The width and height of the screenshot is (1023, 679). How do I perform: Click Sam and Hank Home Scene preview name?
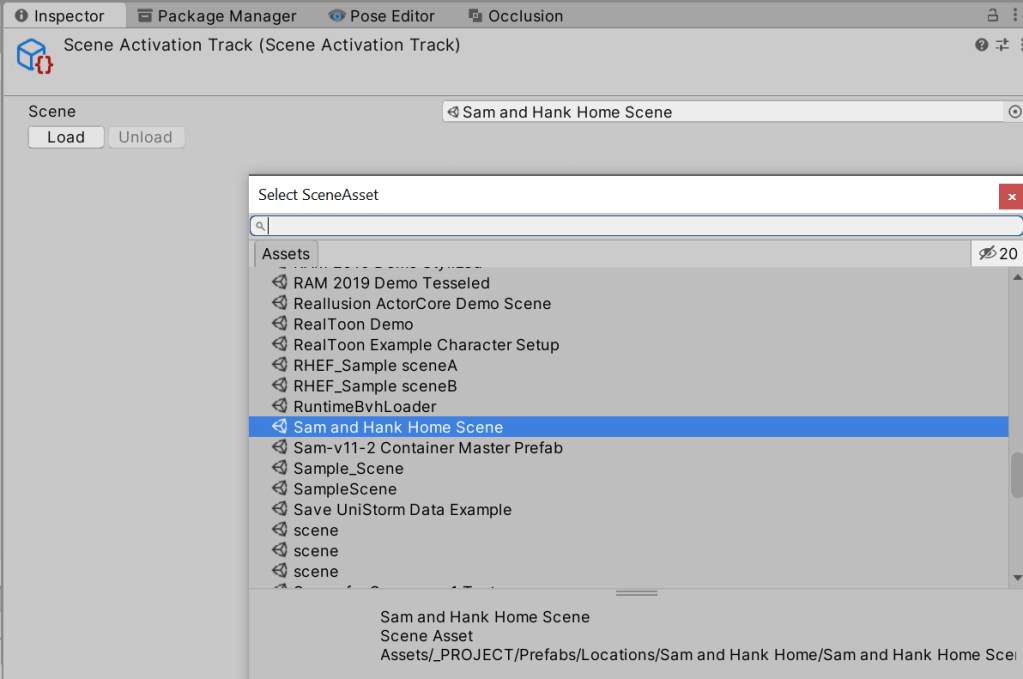click(485, 617)
